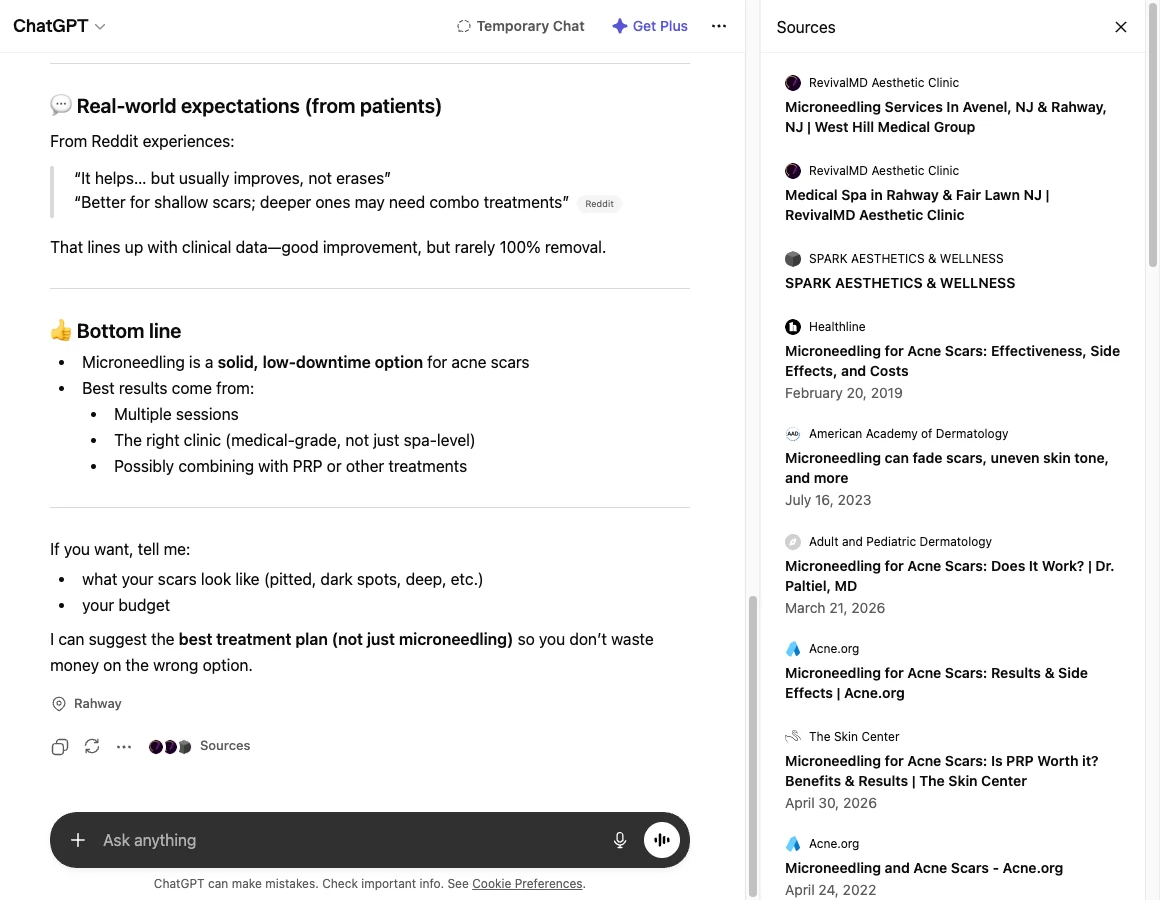Launch voice mode with the waveform button
The image size is (1160, 900).
tap(661, 840)
